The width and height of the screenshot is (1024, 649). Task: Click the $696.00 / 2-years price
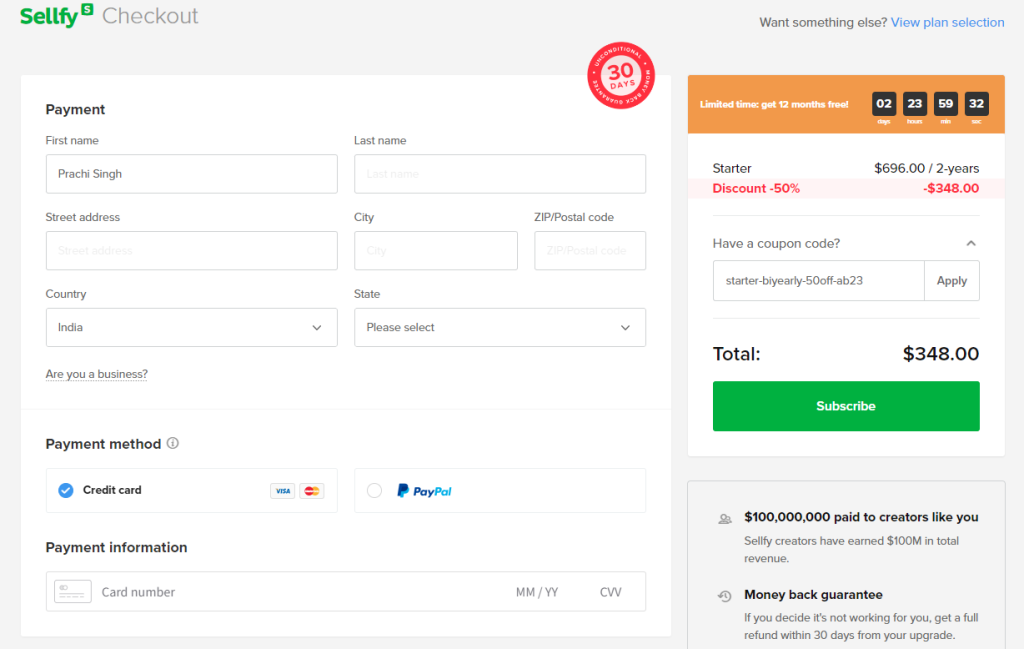[927, 168]
